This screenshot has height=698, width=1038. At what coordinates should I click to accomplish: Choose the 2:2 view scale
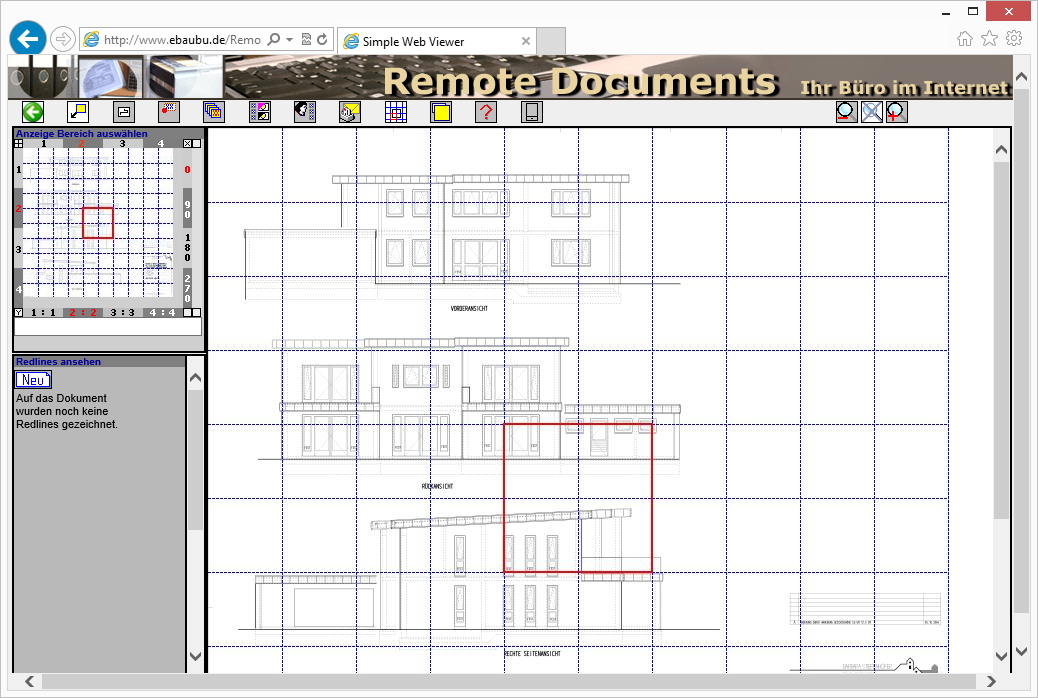(x=83, y=313)
